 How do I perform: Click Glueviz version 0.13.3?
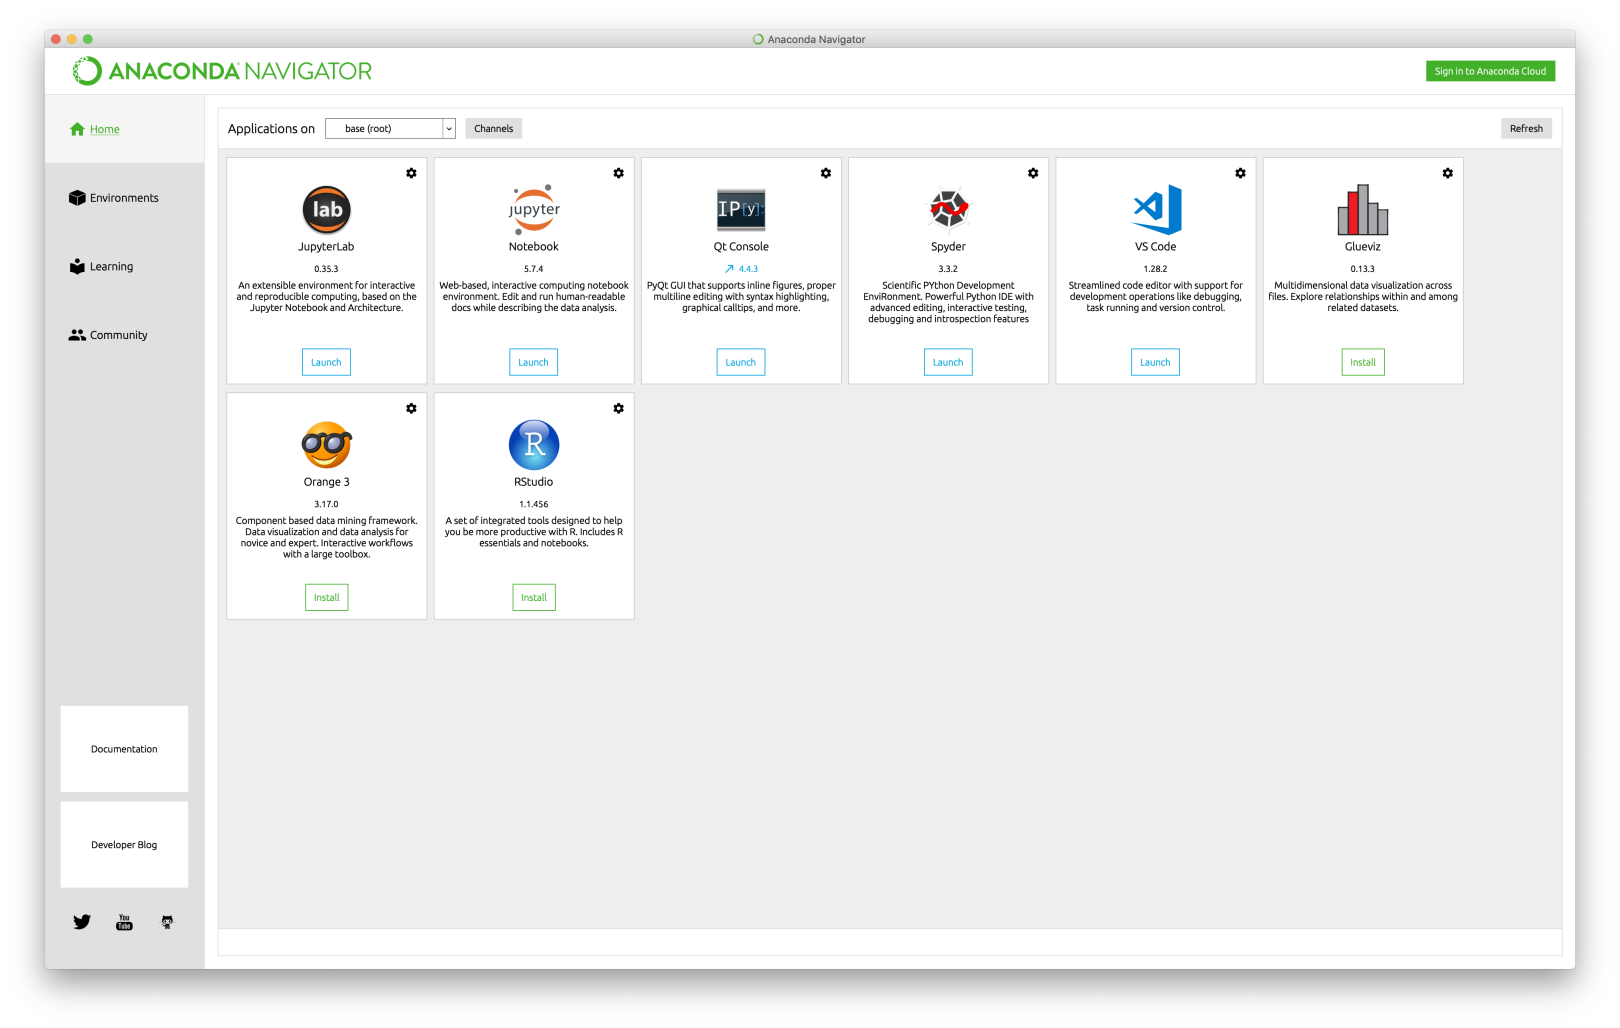1362,269
